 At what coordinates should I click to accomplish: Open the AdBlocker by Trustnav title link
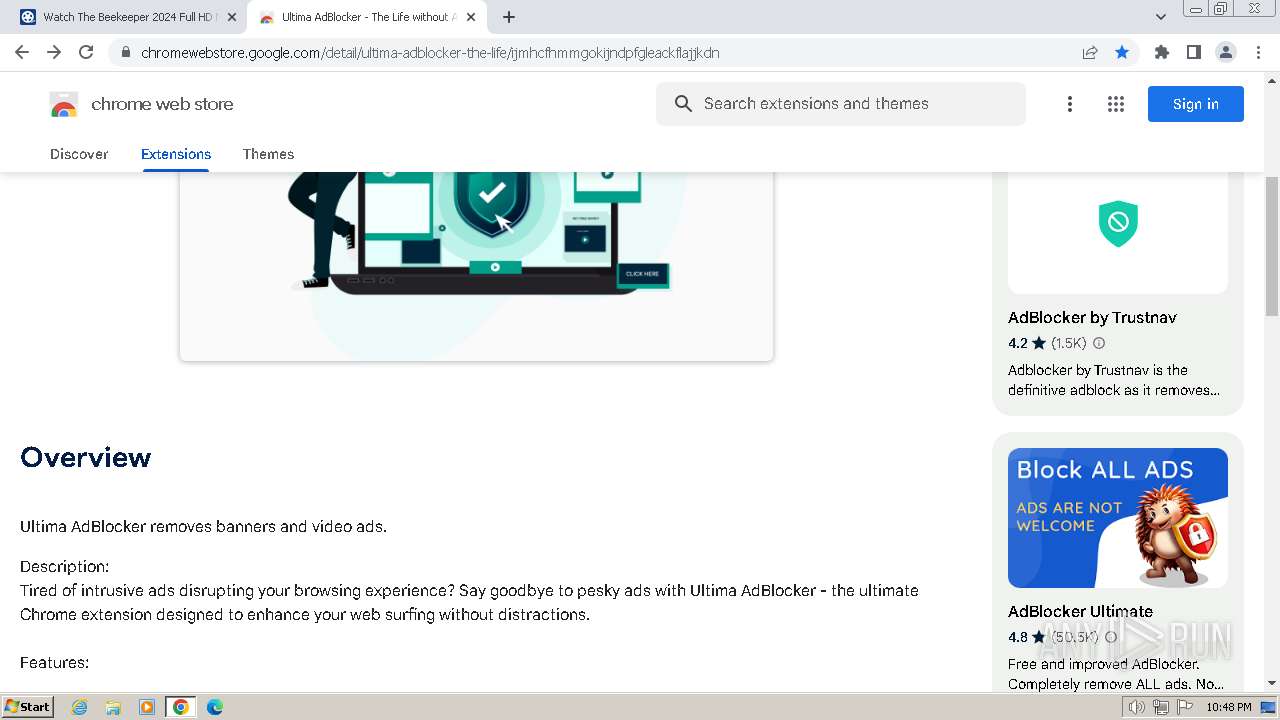point(1092,318)
